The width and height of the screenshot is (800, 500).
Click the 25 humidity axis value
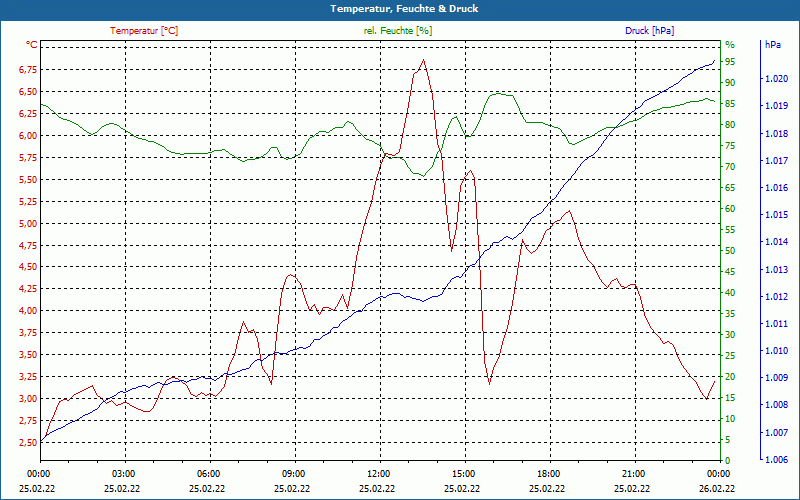(x=730, y=356)
